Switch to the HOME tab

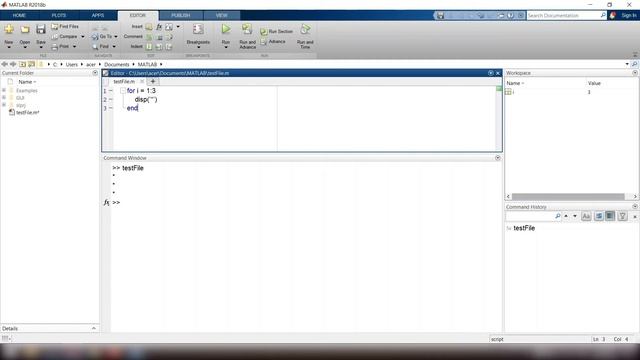(x=19, y=16)
